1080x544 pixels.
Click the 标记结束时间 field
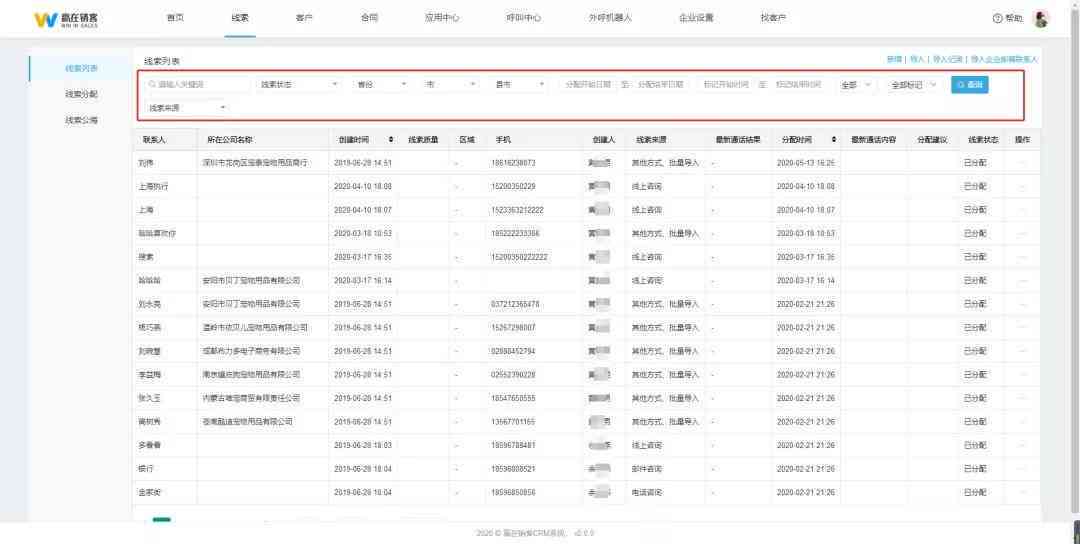799,85
